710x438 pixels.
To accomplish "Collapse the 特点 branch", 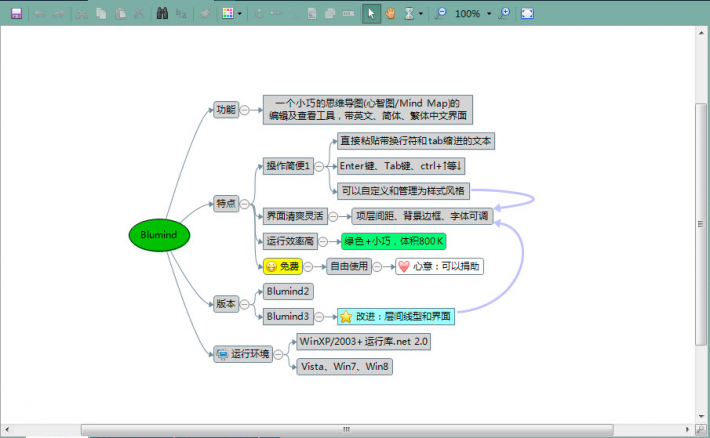I will pyautogui.click(x=245, y=204).
